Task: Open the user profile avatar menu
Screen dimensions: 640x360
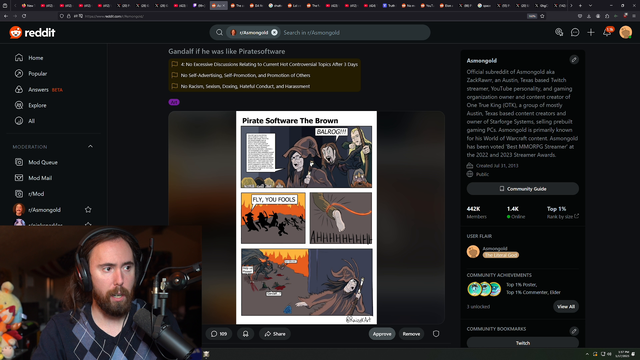Action: [625, 32]
